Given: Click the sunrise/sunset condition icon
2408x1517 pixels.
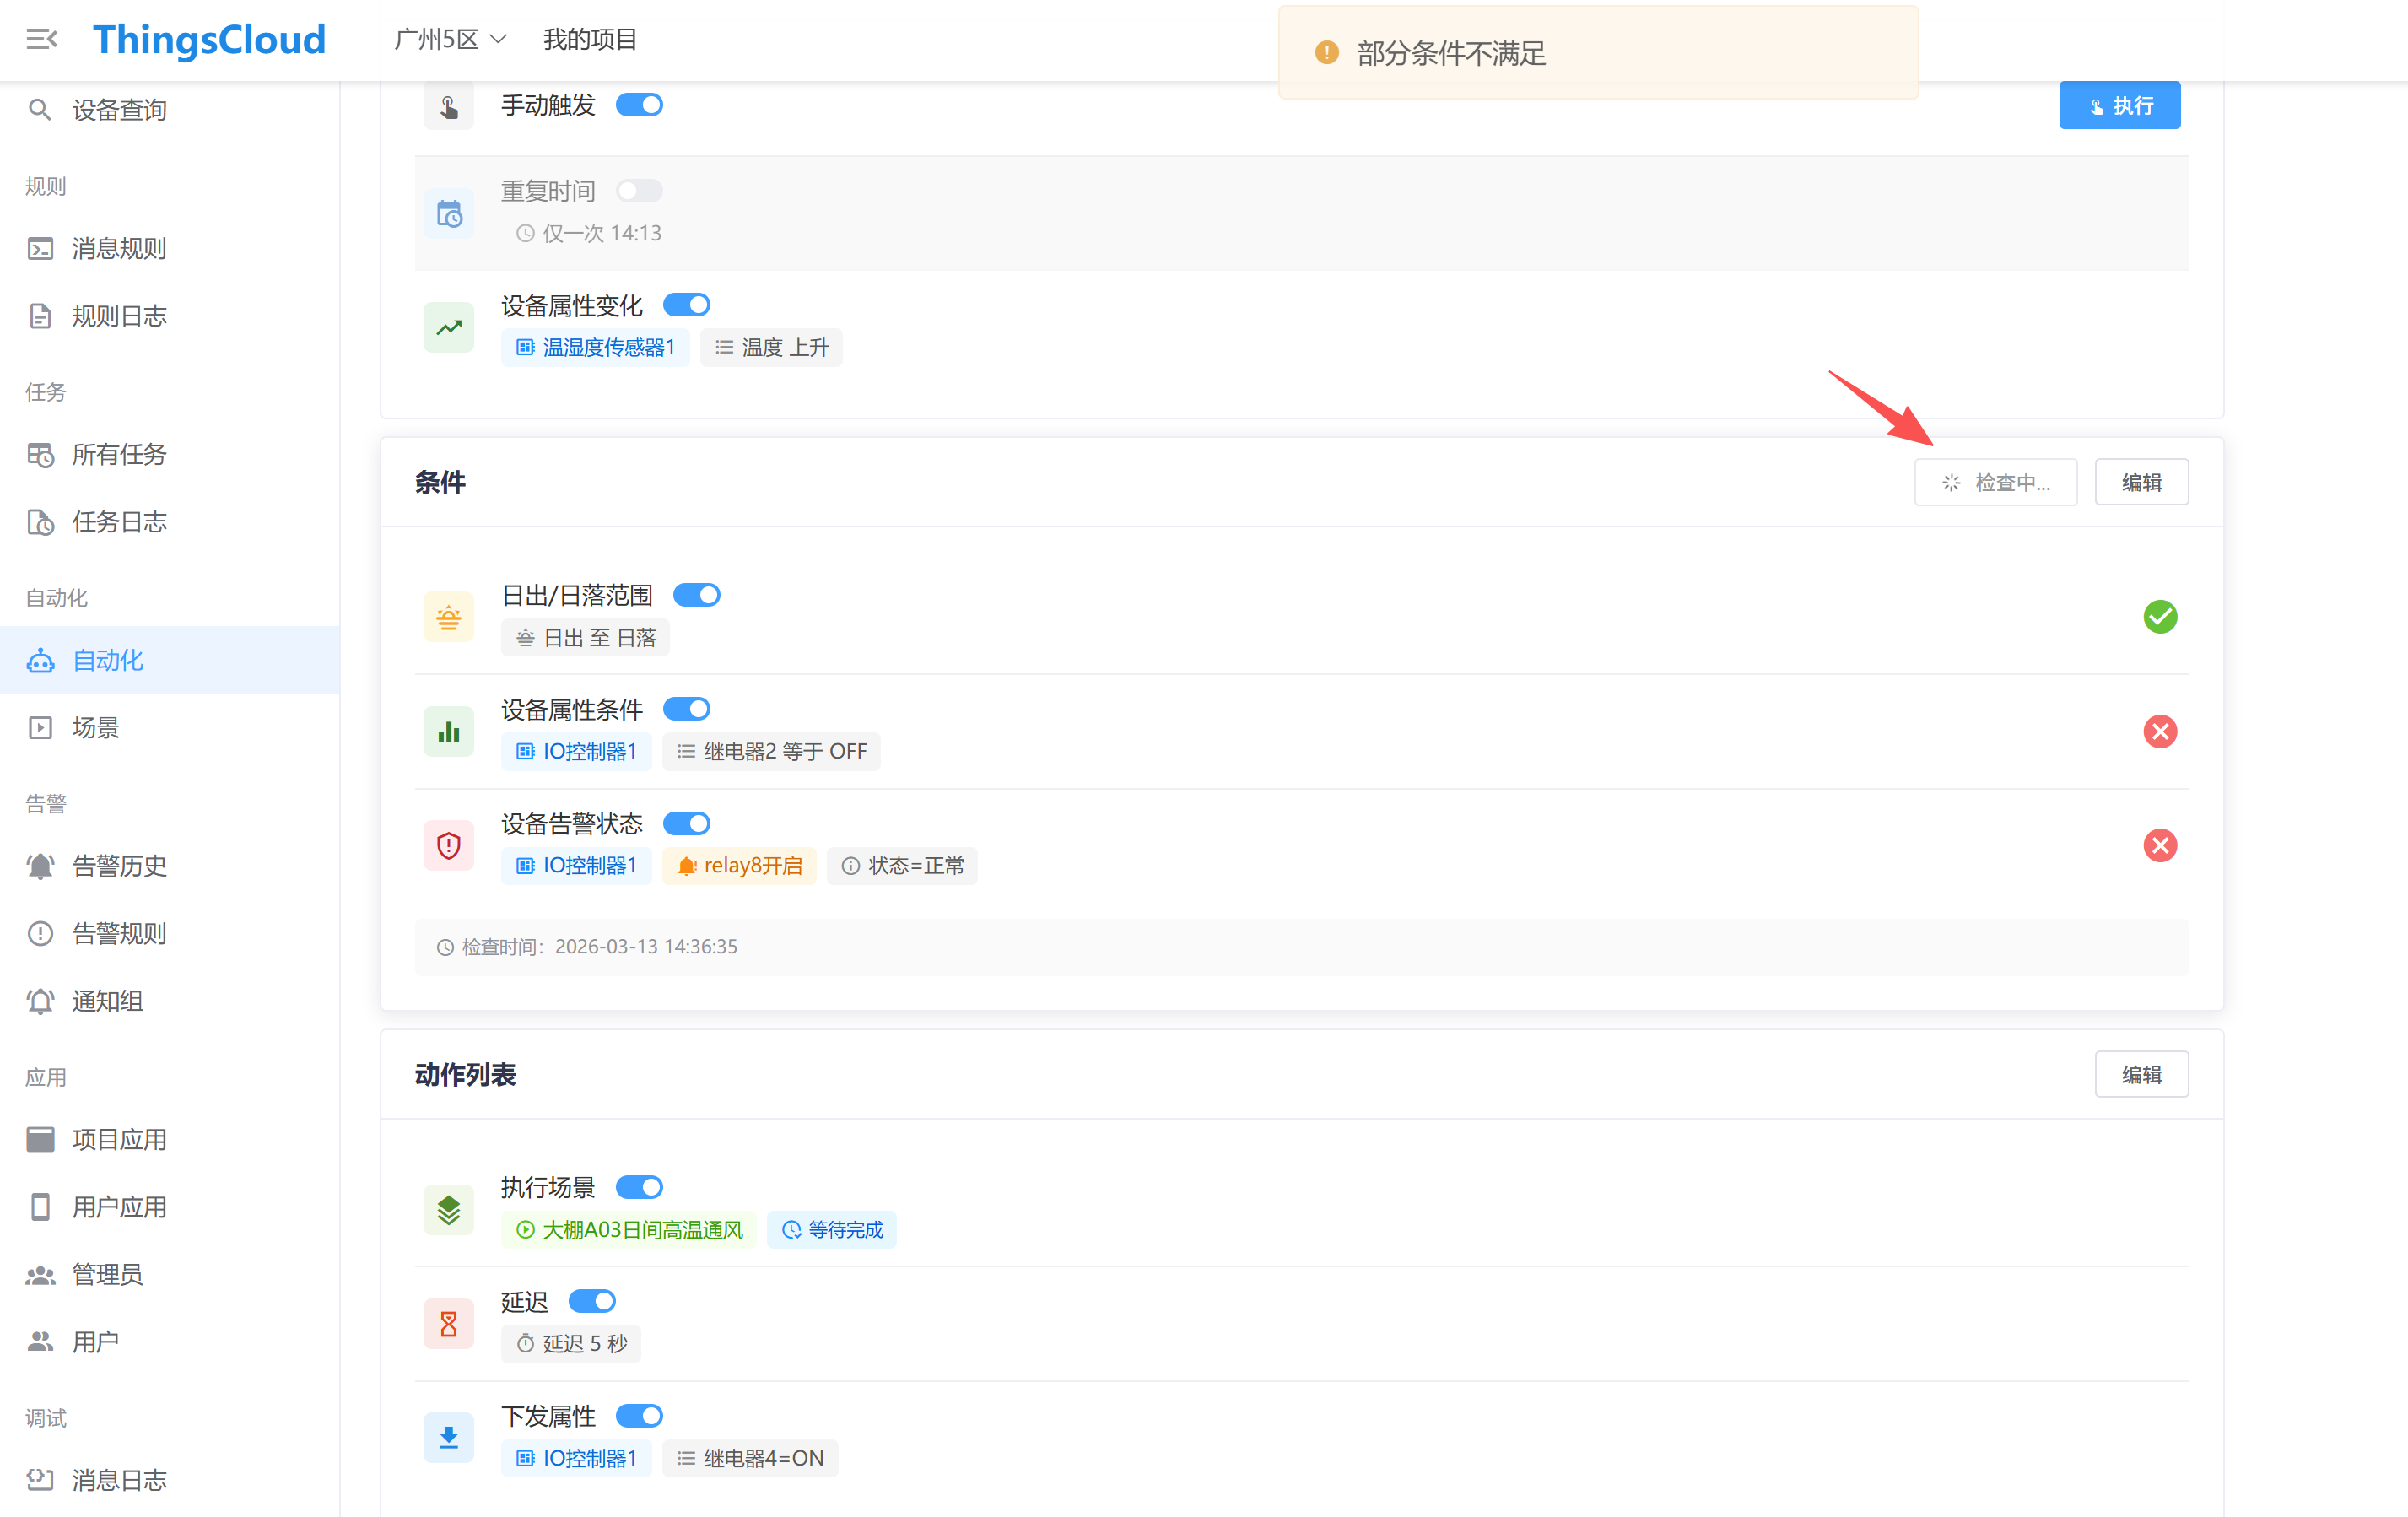Looking at the screenshot, I should tap(448, 617).
